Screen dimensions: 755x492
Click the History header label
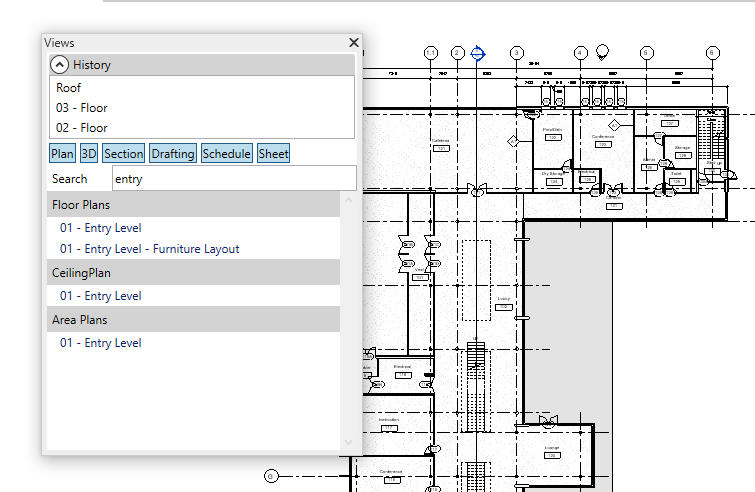point(92,65)
